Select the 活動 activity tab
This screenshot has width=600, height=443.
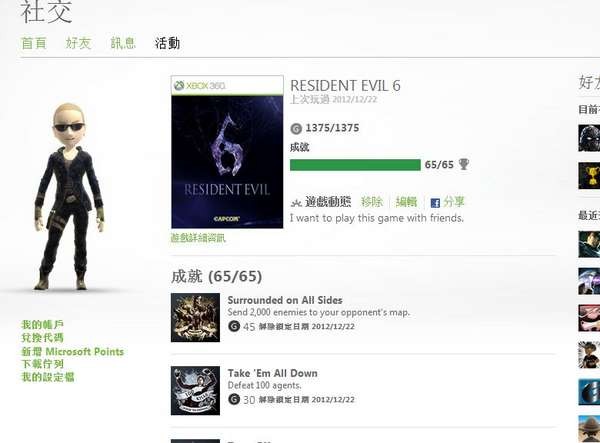point(167,43)
